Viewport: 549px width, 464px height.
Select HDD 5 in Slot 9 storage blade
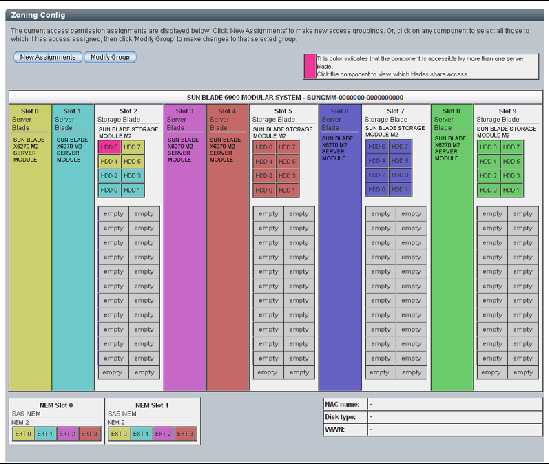click(512, 161)
